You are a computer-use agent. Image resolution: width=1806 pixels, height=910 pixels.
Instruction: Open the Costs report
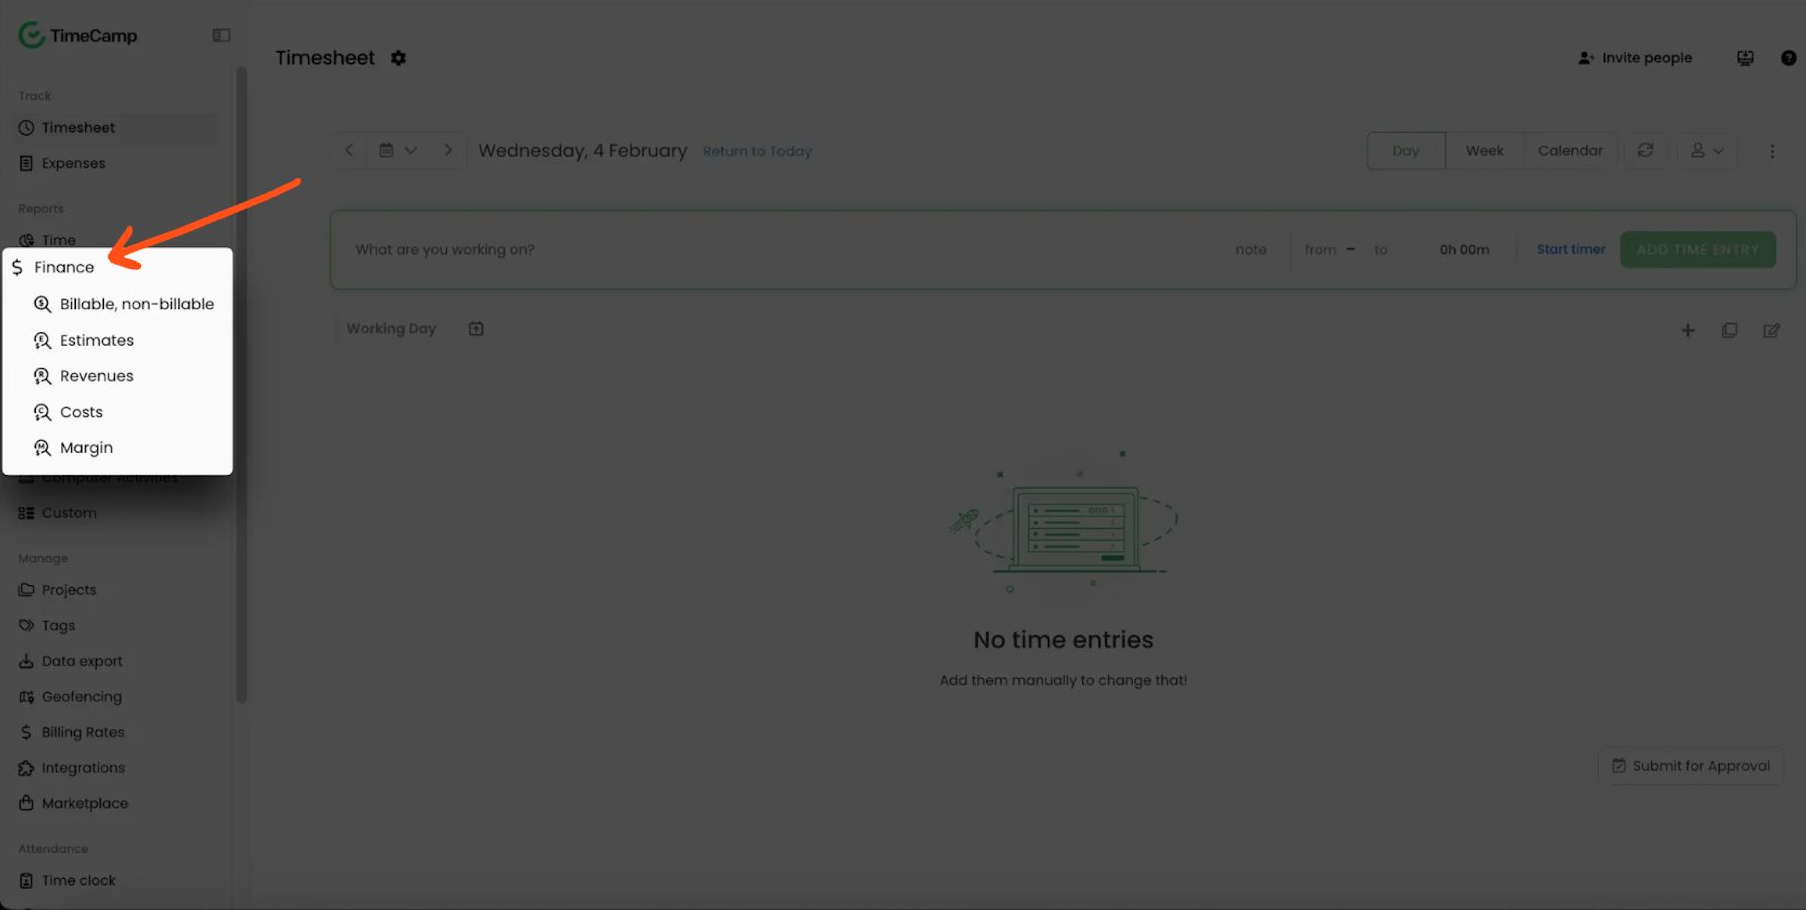click(x=69, y=412)
